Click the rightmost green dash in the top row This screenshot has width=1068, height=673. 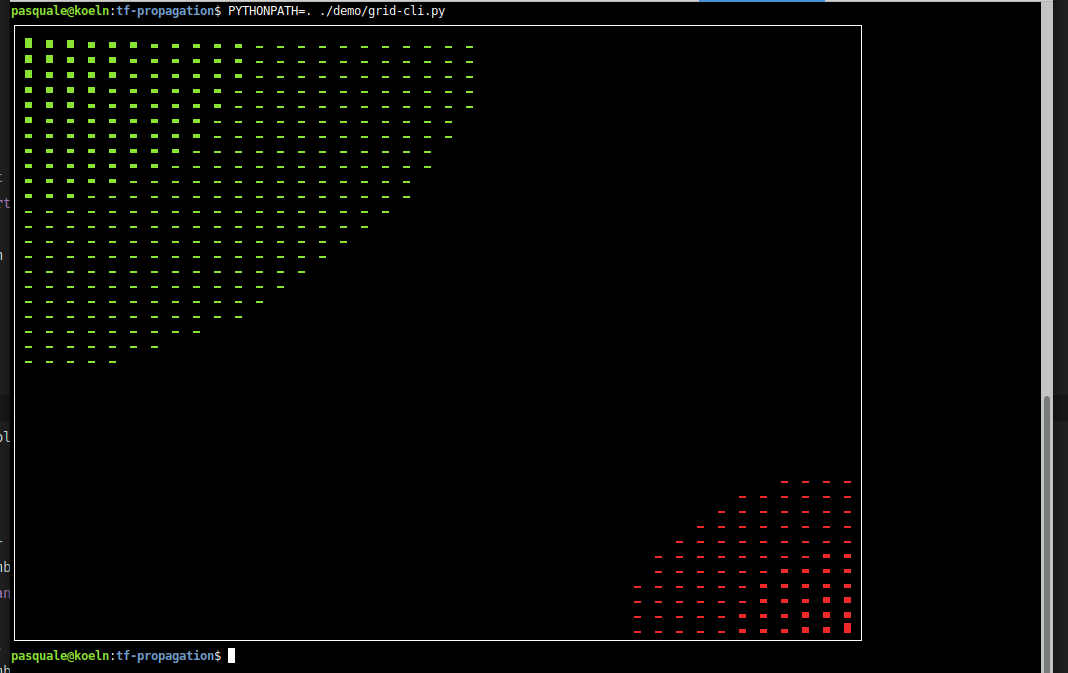click(469, 46)
